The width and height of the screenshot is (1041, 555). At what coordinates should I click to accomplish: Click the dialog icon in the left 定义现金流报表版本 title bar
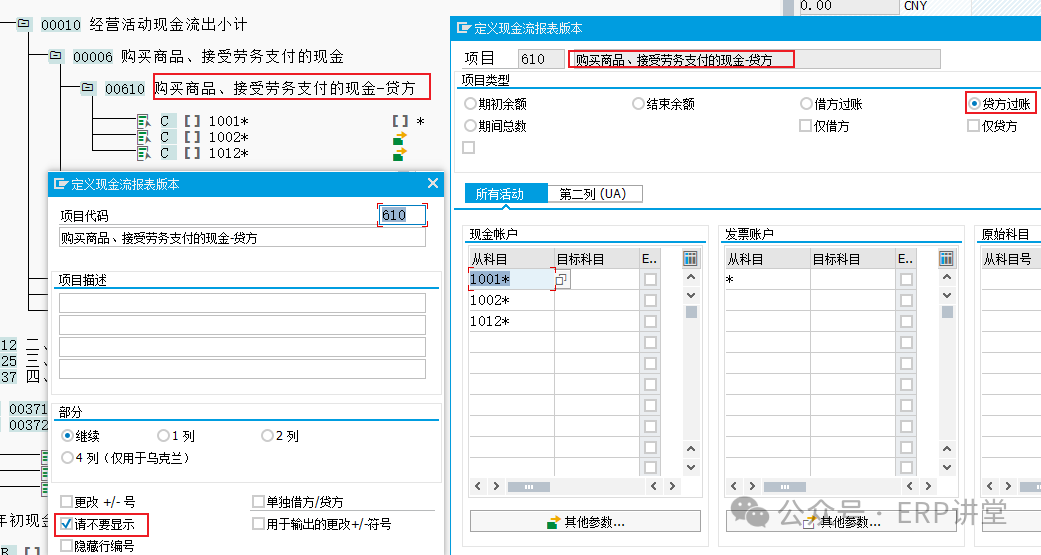pyautogui.click(x=60, y=184)
